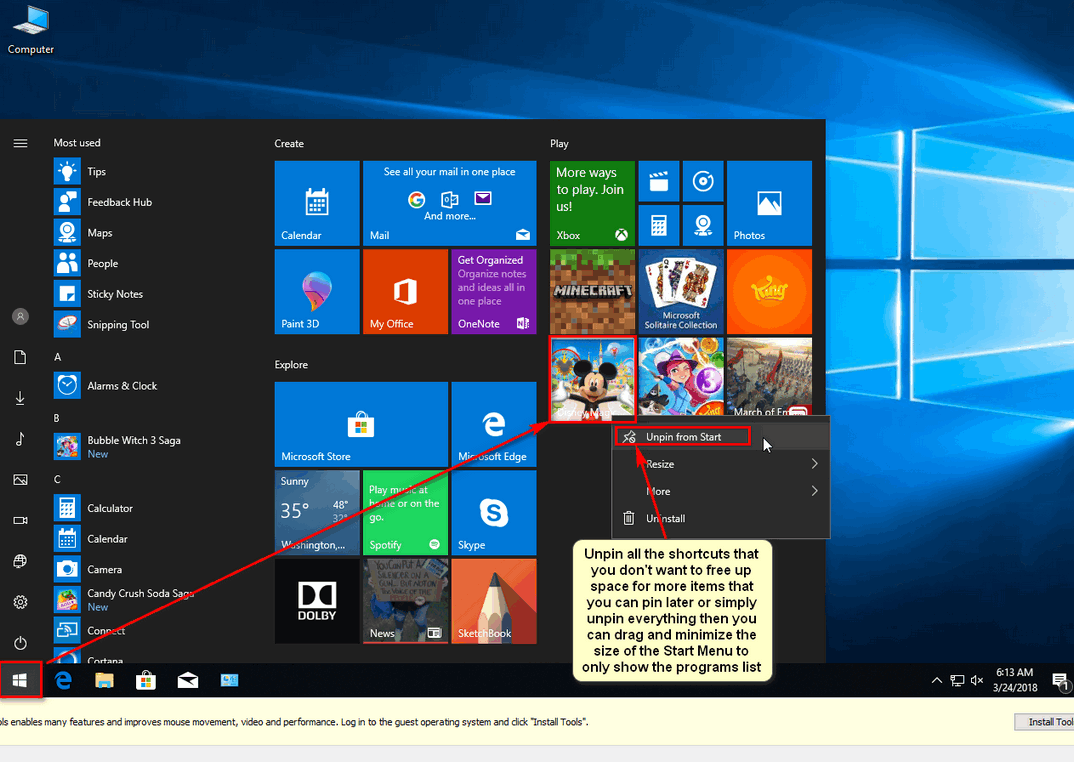
Task: Open the taskbar clock showing 6:13 AM
Action: 1014,680
